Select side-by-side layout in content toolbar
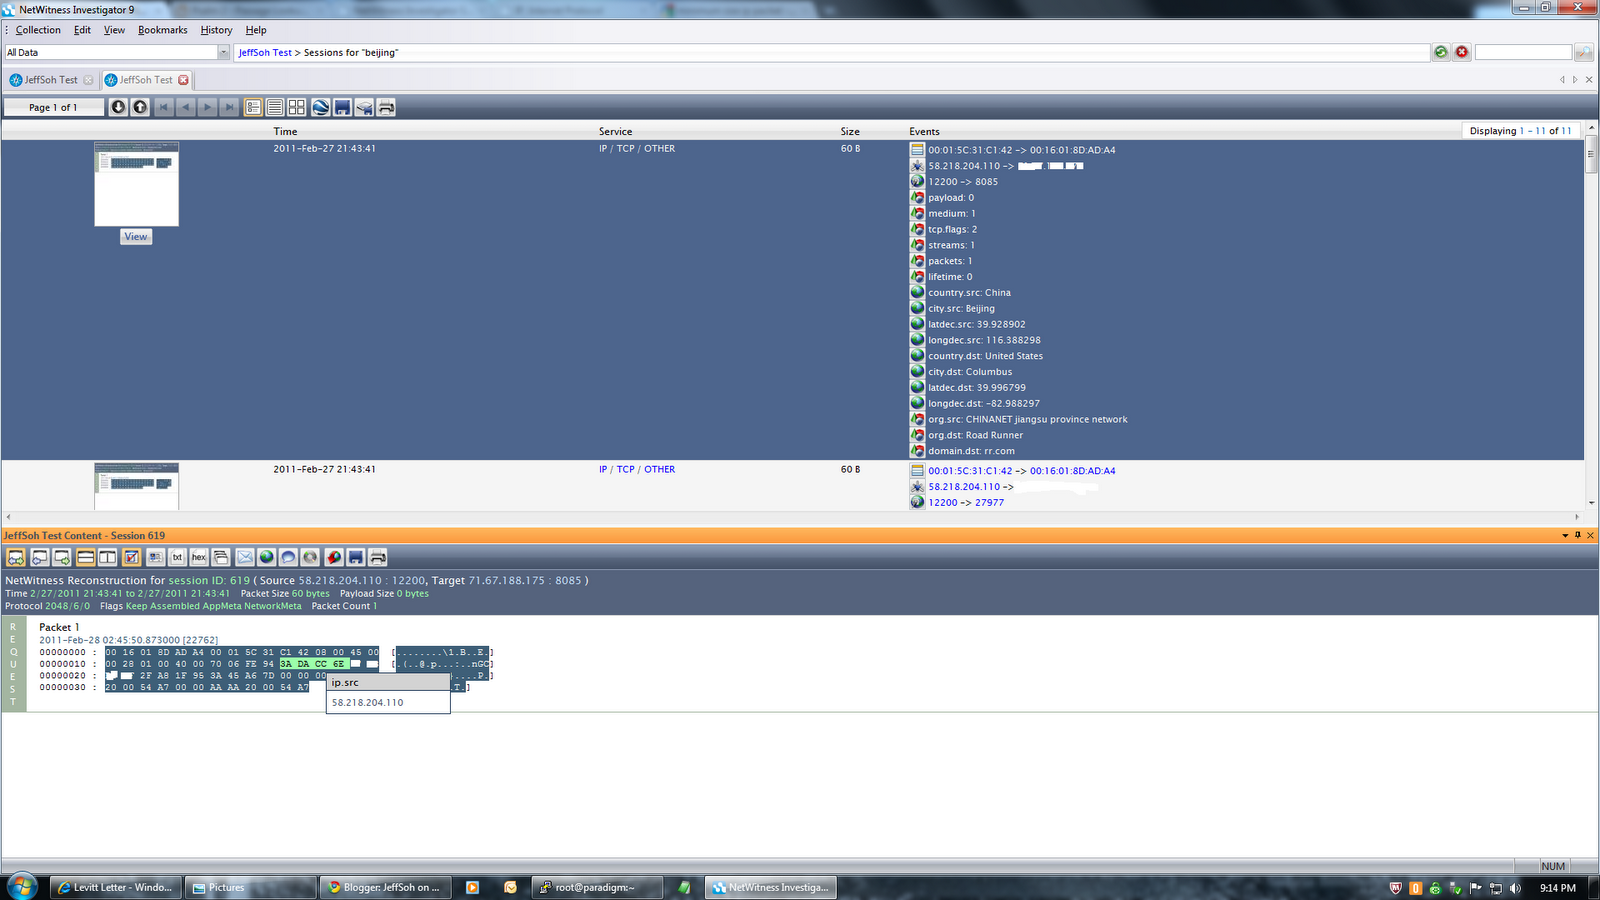The width and height of the screenshot is (1600, 900). tap(107, 557)
